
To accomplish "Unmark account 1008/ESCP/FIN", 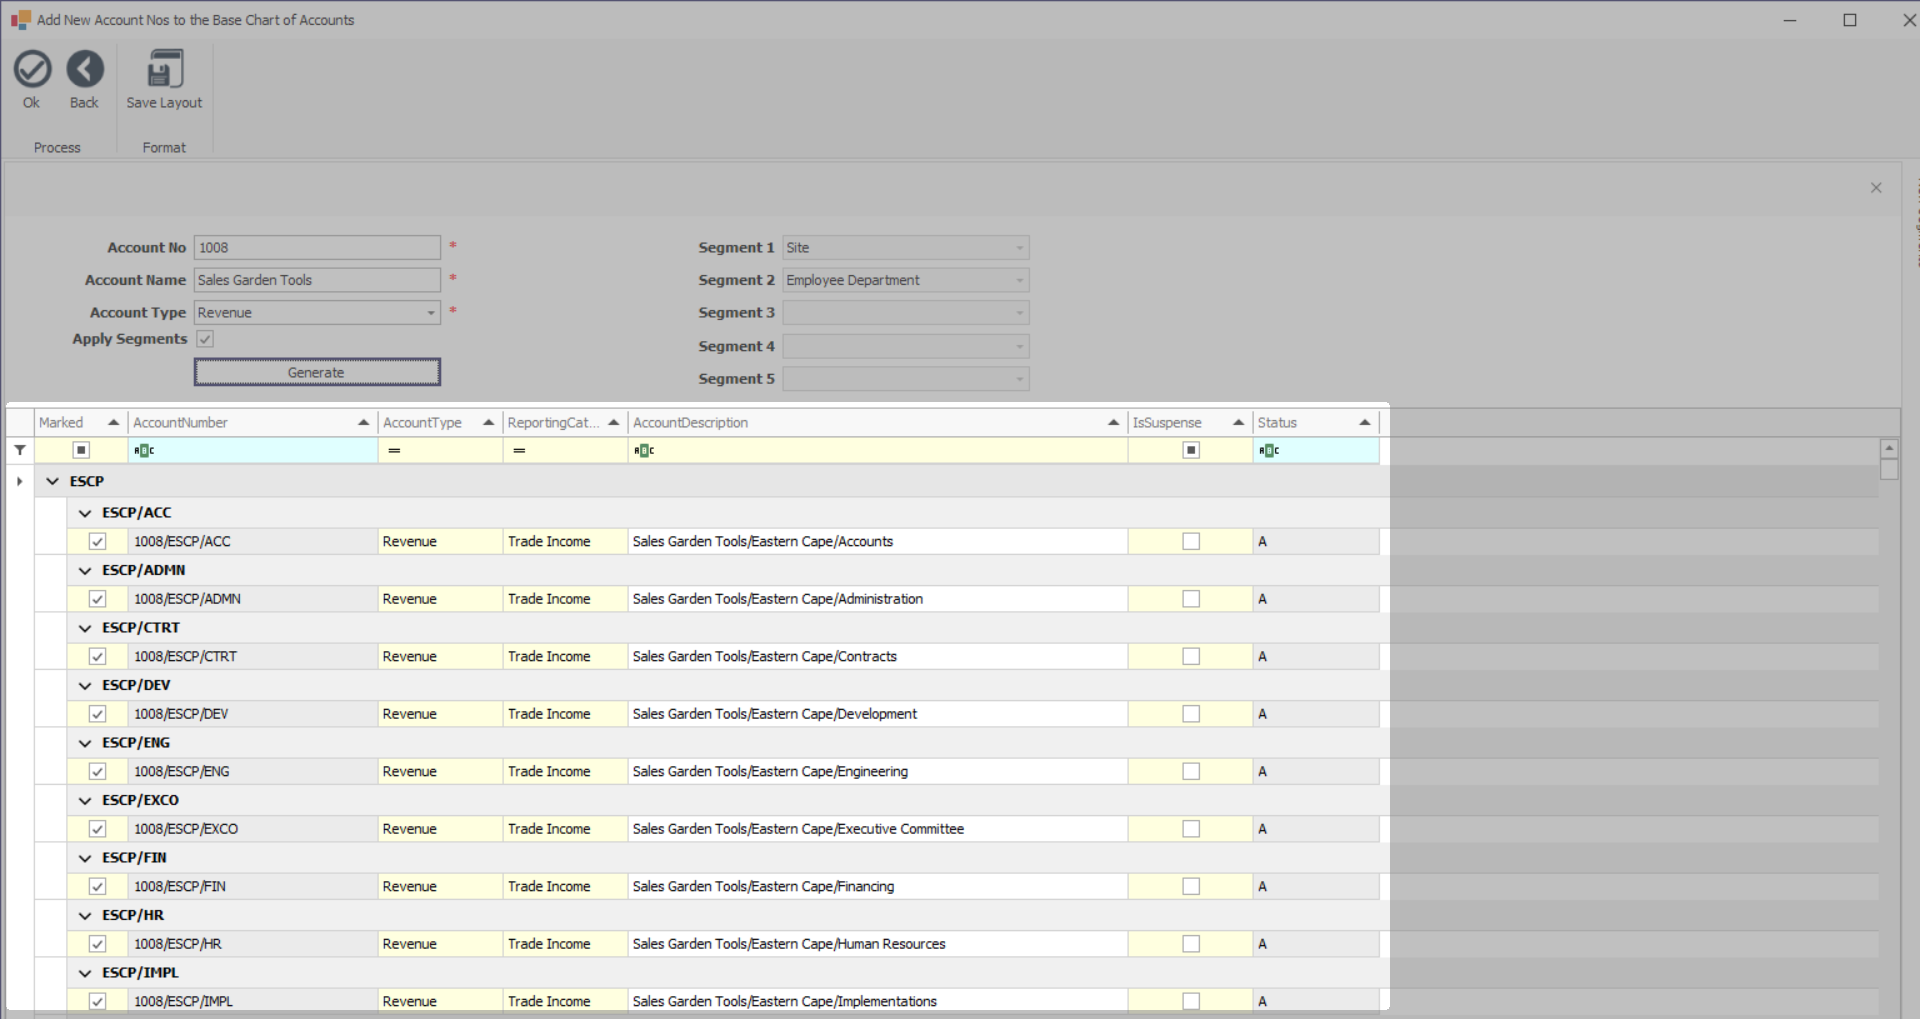I will 97,886.
